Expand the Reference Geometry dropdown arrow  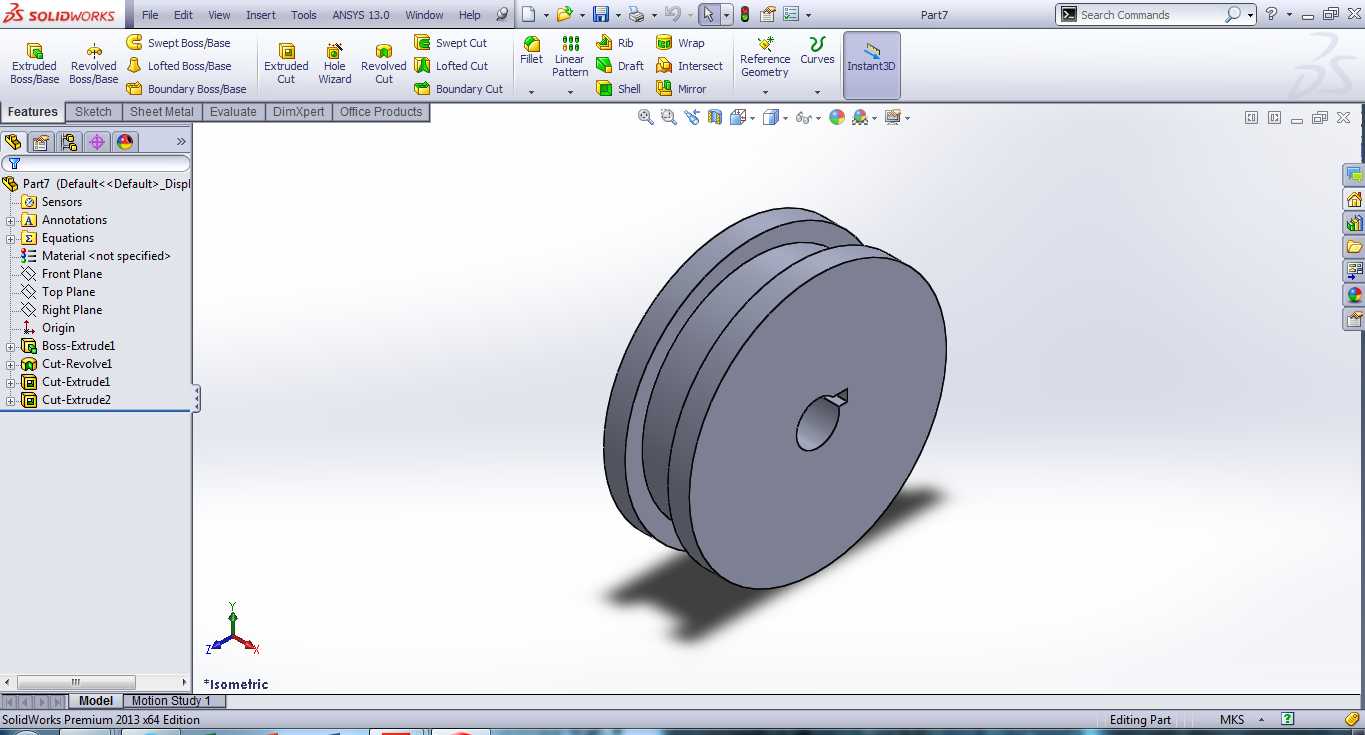coord(765,92)
